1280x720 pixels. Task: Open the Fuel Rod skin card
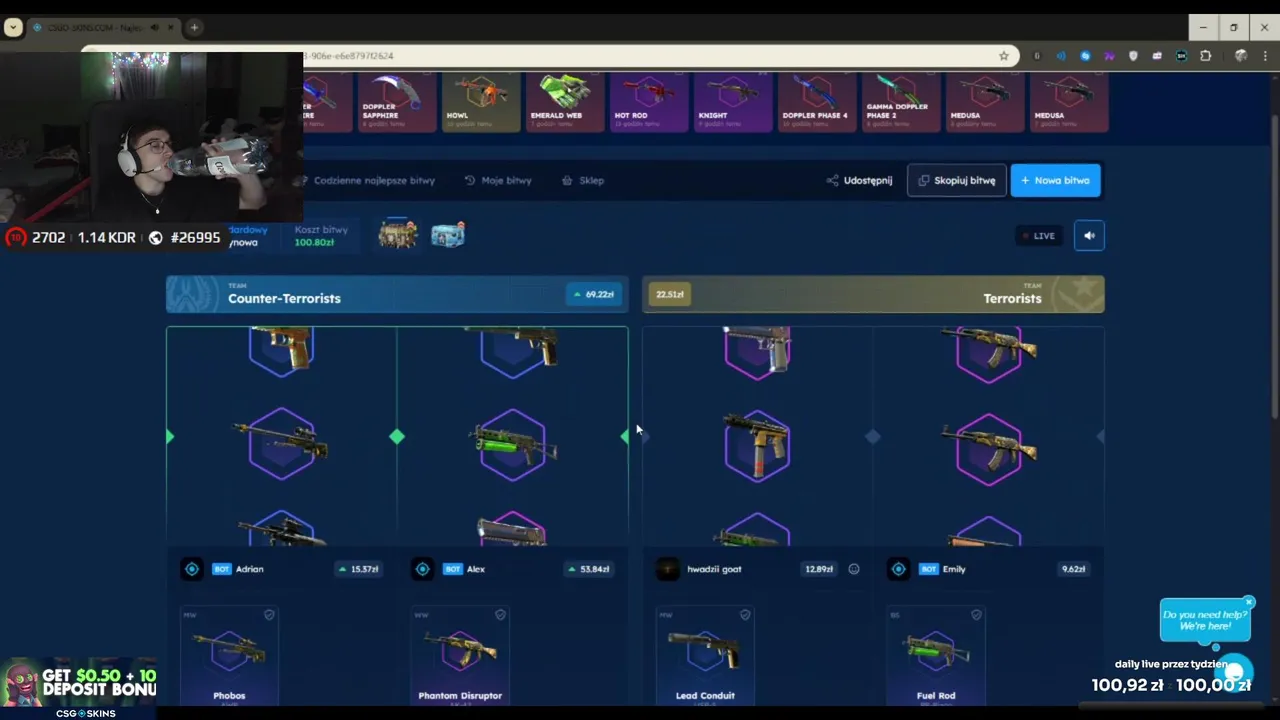[936, 655]
